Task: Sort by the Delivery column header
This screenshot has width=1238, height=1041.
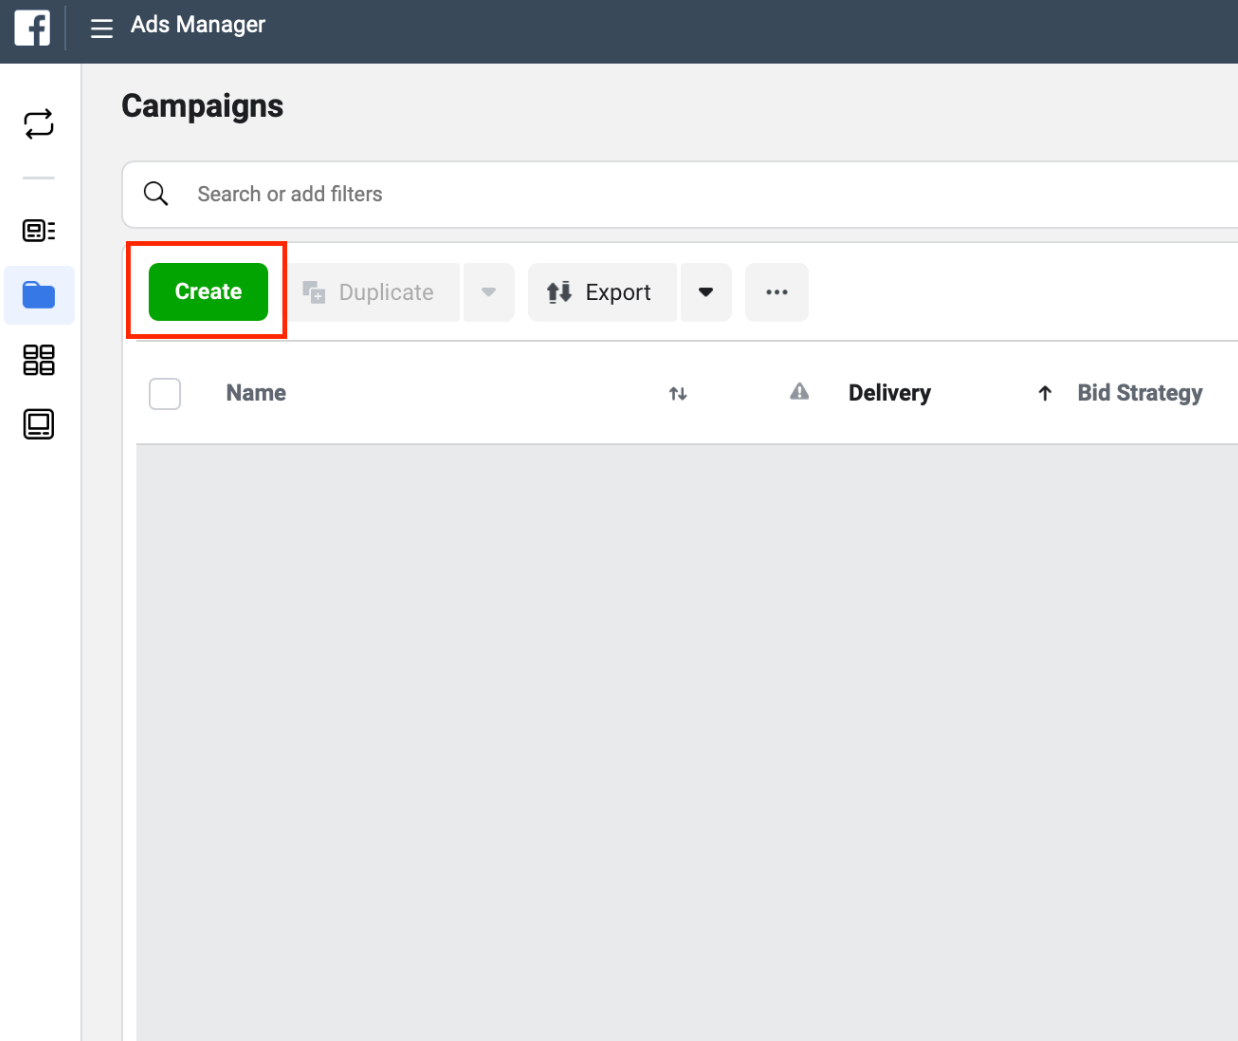Action: [x=889, y=393]
